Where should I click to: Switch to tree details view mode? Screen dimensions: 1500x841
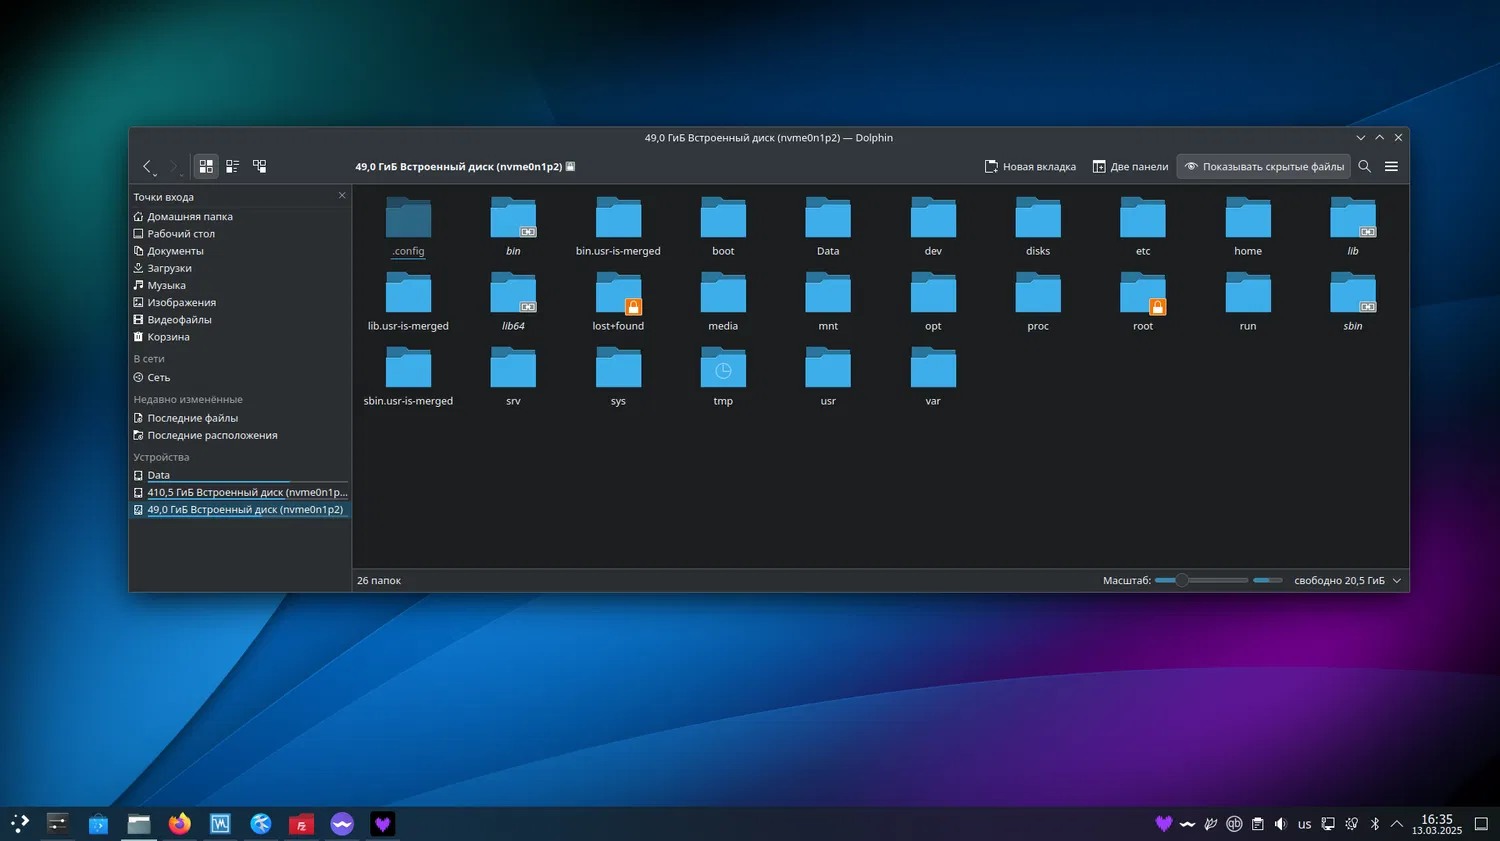tap(259, 166)
